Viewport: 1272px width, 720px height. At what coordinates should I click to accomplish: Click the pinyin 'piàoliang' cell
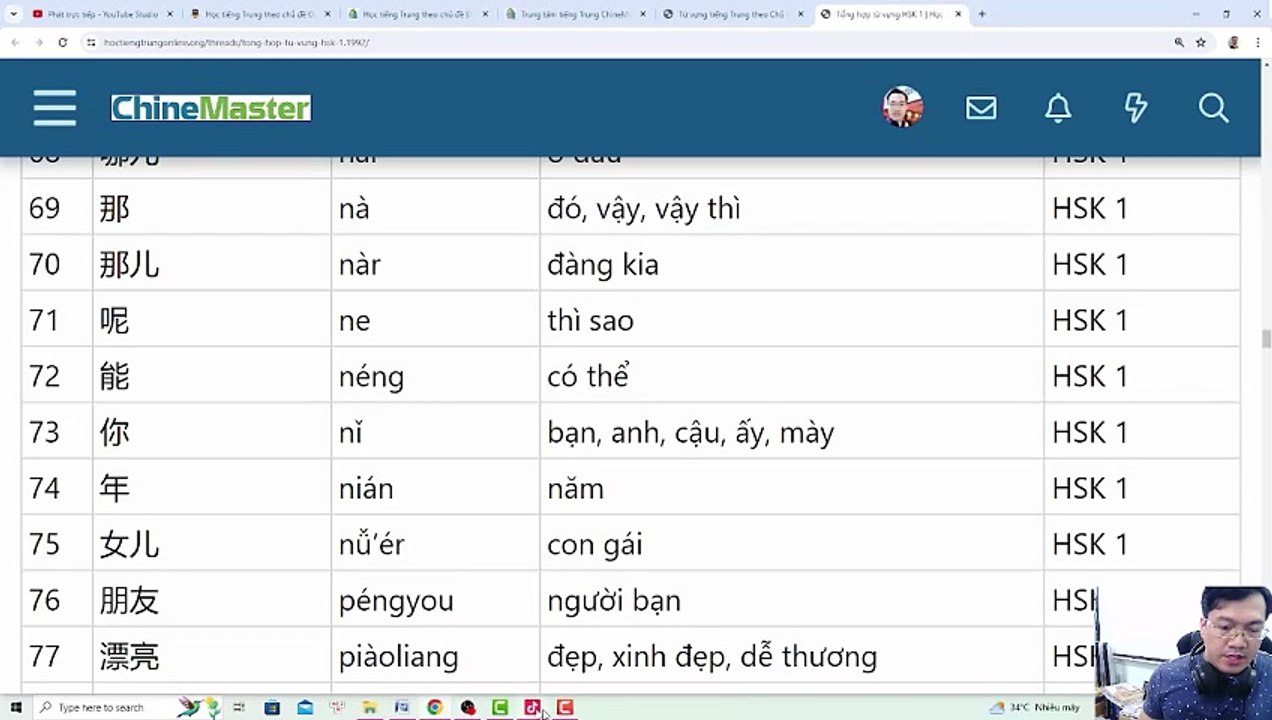coord(435,656)
